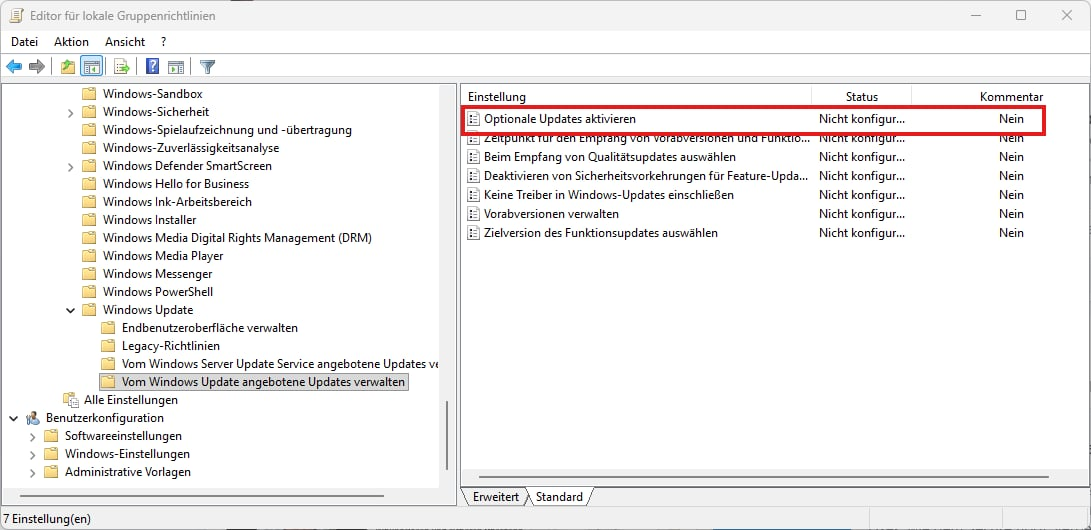
Task: Collapse the Windows Update tree node
Action: coord(71,310)
